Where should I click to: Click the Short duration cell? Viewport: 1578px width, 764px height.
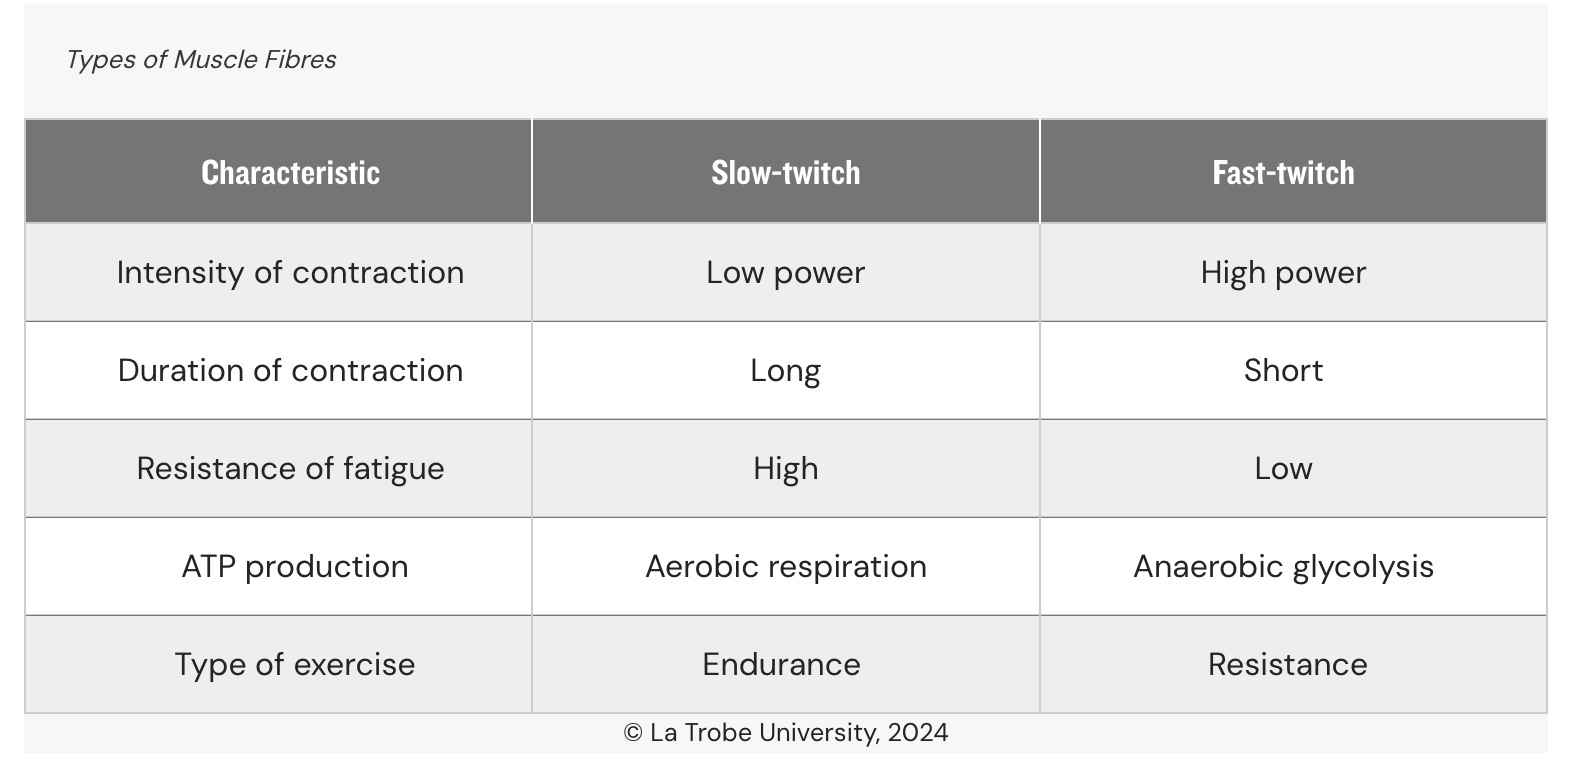click(1293, 370)
